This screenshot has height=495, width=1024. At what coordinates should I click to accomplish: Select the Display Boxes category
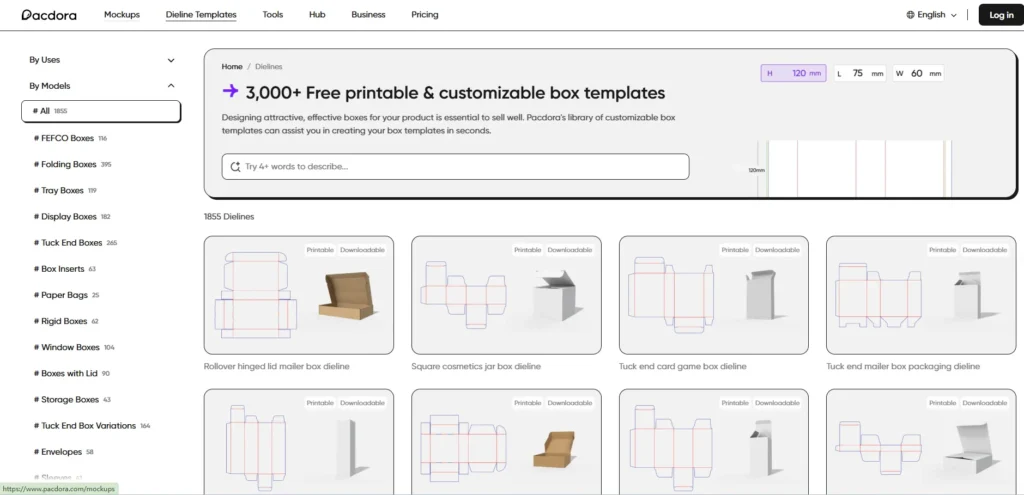[x=72, y=217]
